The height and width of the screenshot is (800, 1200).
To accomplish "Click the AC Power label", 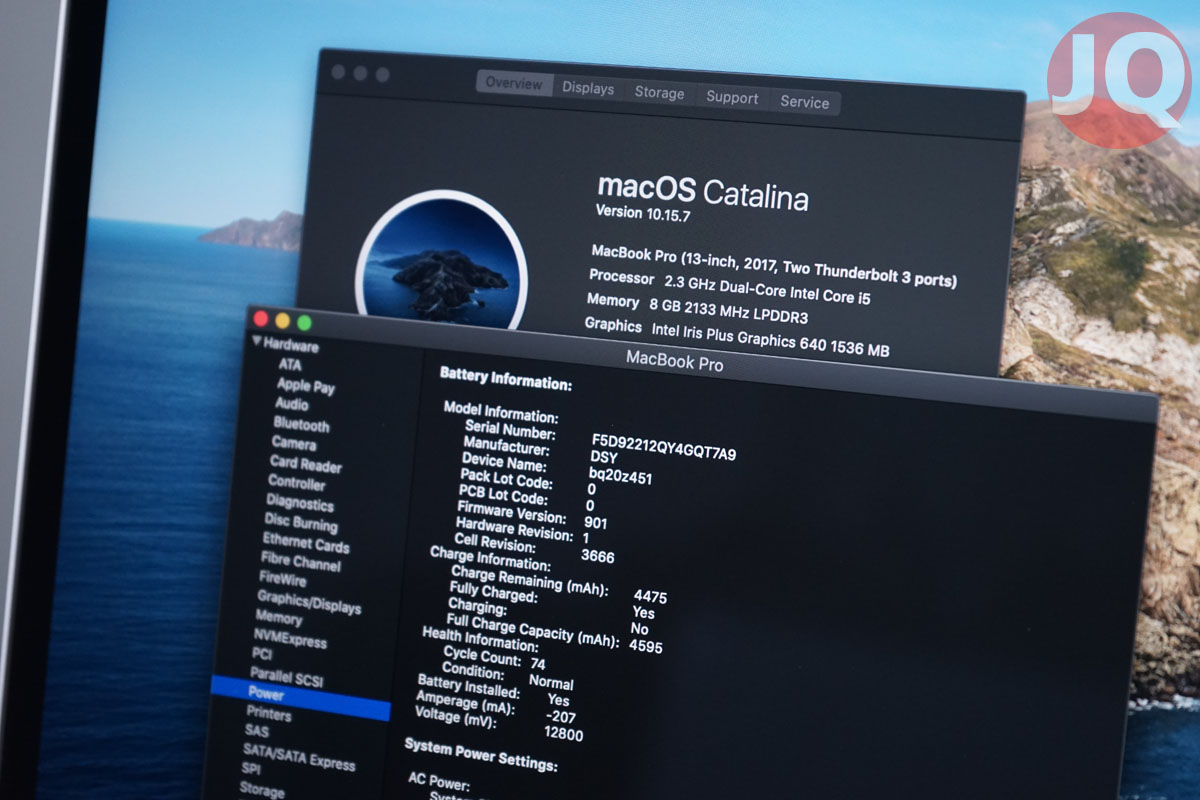I will click(438, 780).
